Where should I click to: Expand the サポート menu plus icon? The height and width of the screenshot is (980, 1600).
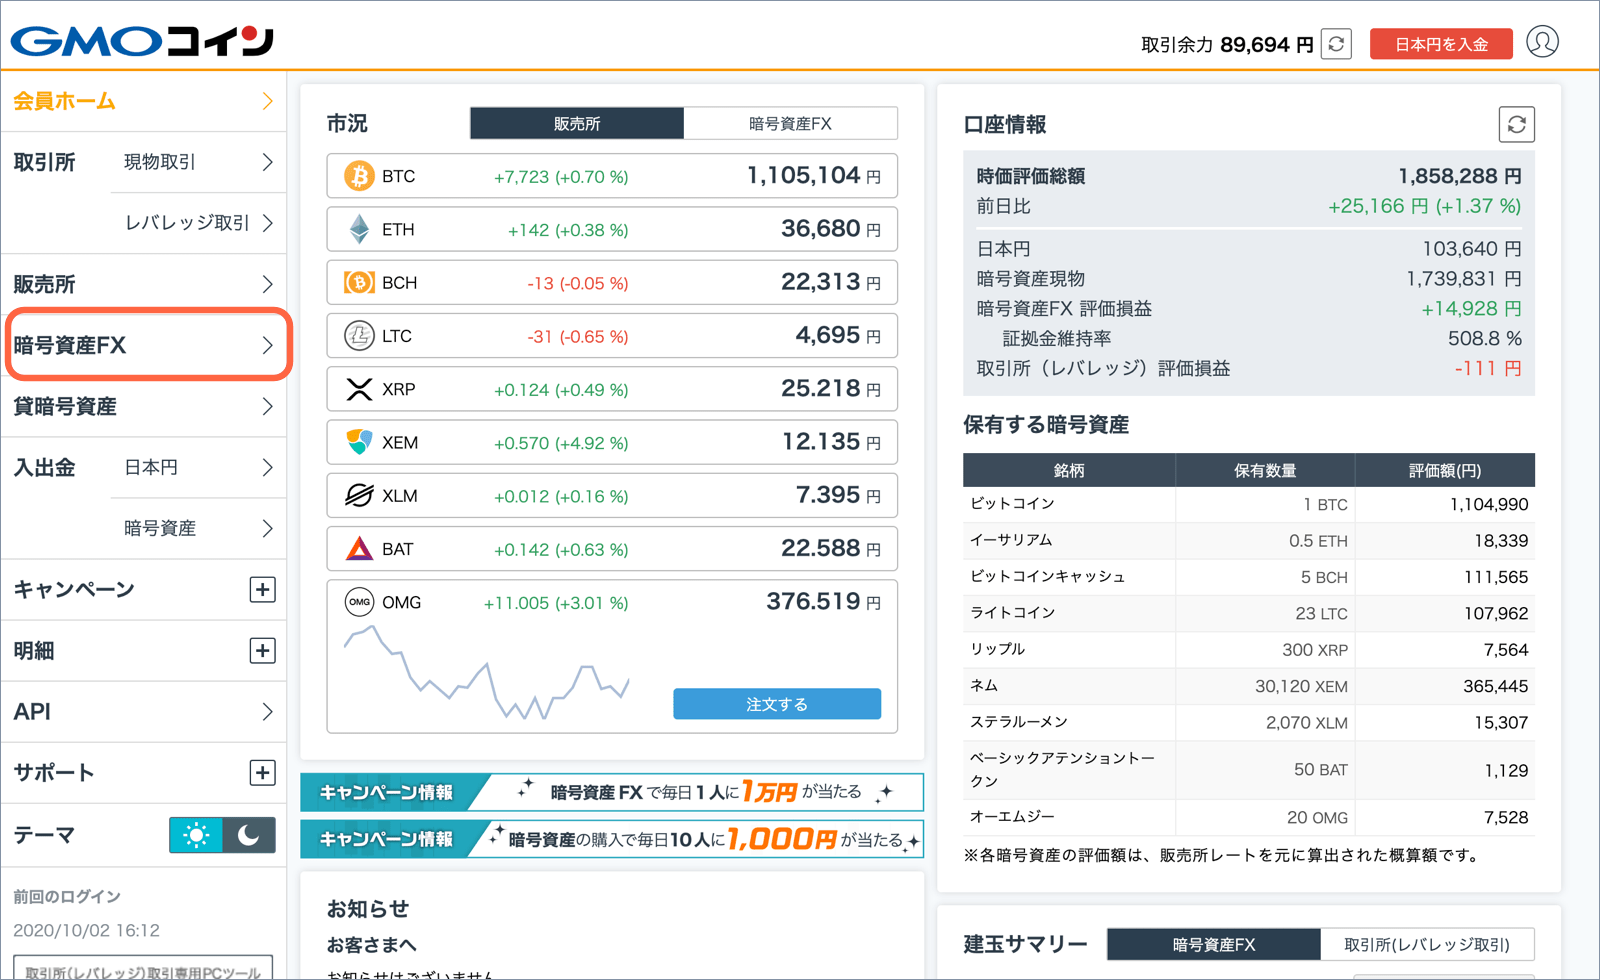click(262, 773)
